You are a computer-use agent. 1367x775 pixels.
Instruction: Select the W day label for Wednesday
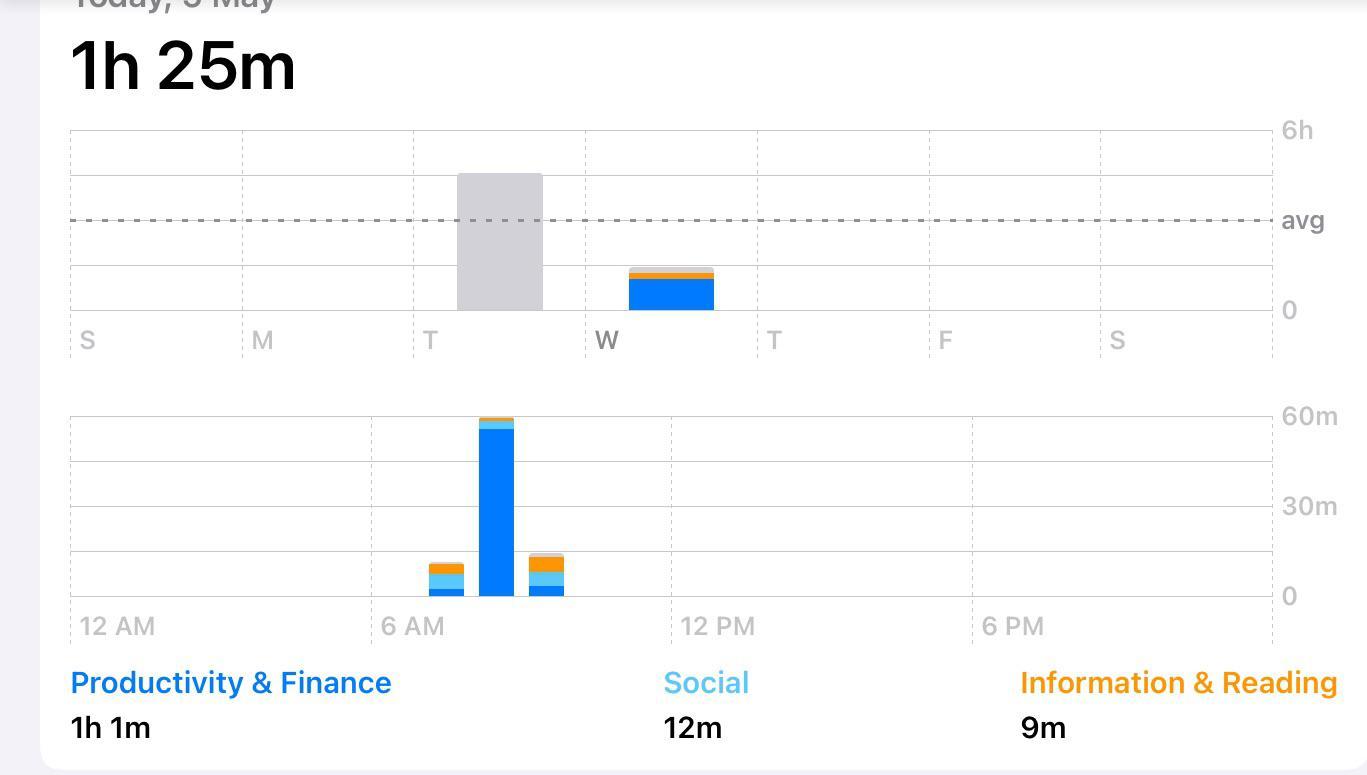point(606,340)
